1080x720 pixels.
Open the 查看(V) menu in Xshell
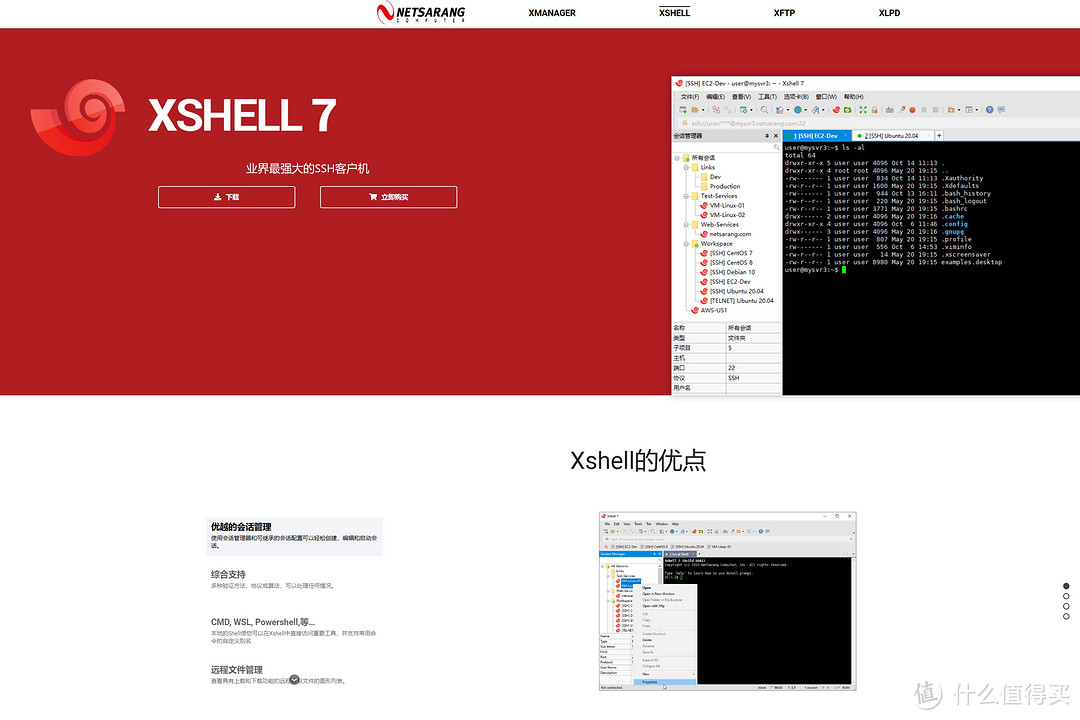741,96
